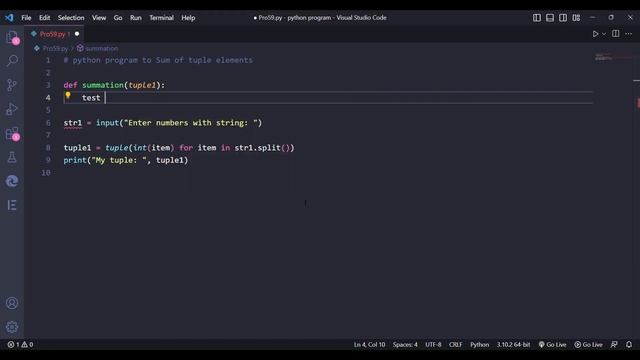Open the Selection menu
Viewport: 640px width, 360px height.
71,18
